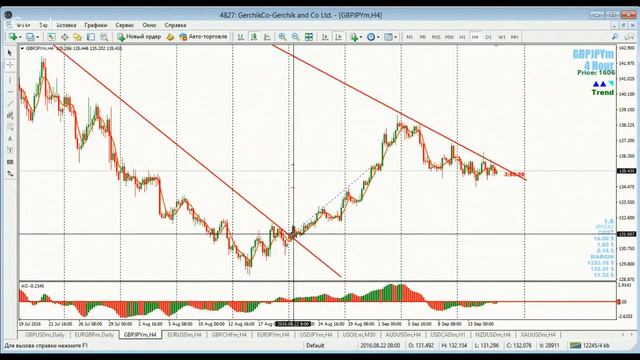Open the Графики menu
This screenshot has height=360, width=640.
pyautogui.click(x=96, y=25)
